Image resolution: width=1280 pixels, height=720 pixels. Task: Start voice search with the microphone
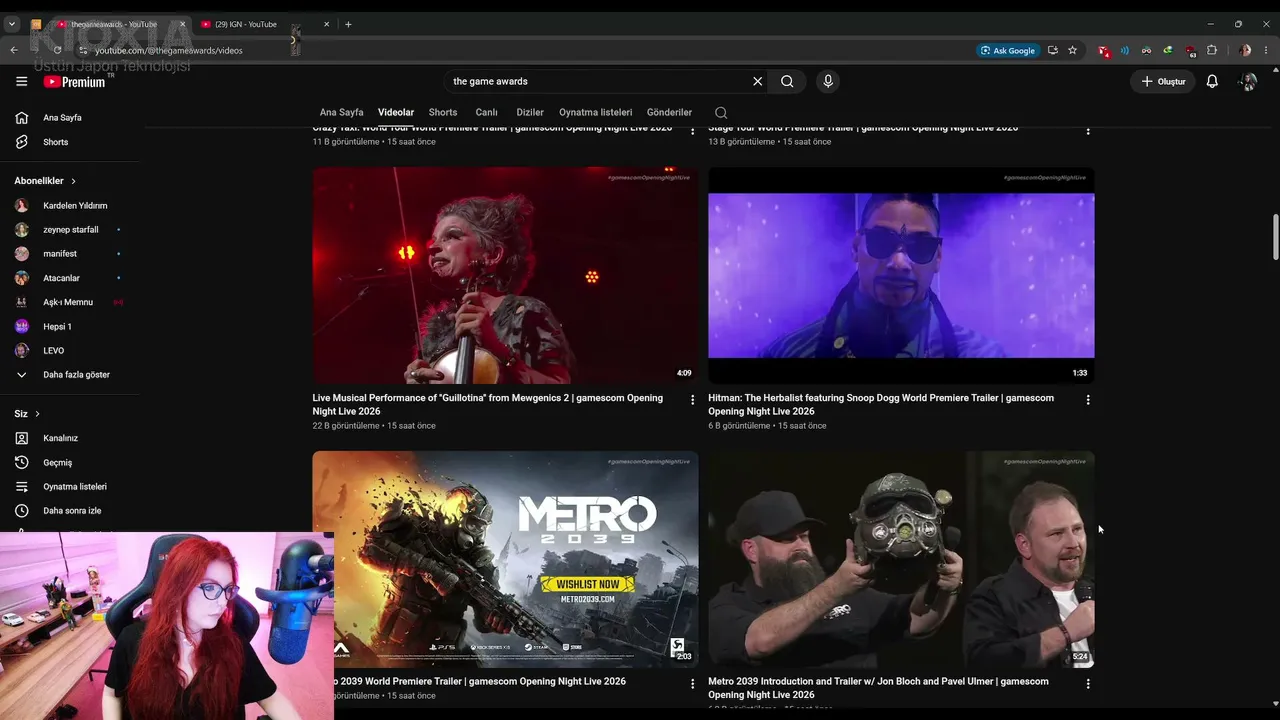[x=827, y=81]
